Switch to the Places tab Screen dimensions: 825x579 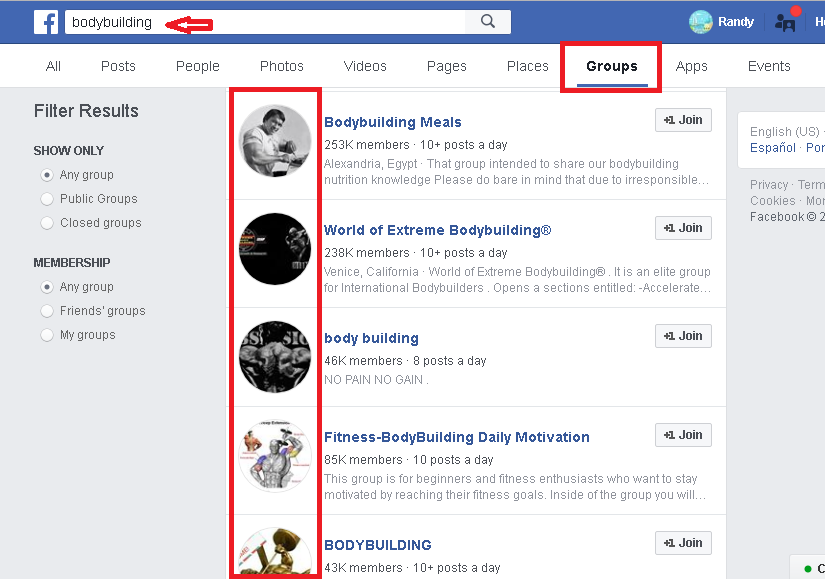click(x=528, y=66)
